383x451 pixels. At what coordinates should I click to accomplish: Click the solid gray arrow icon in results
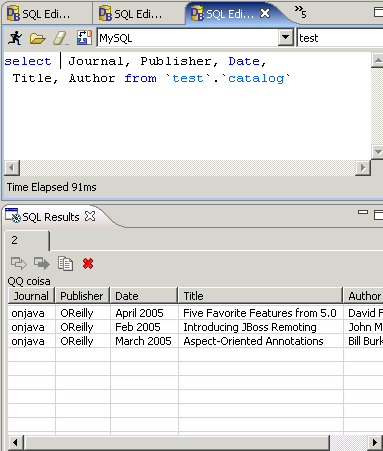(42, 263)
